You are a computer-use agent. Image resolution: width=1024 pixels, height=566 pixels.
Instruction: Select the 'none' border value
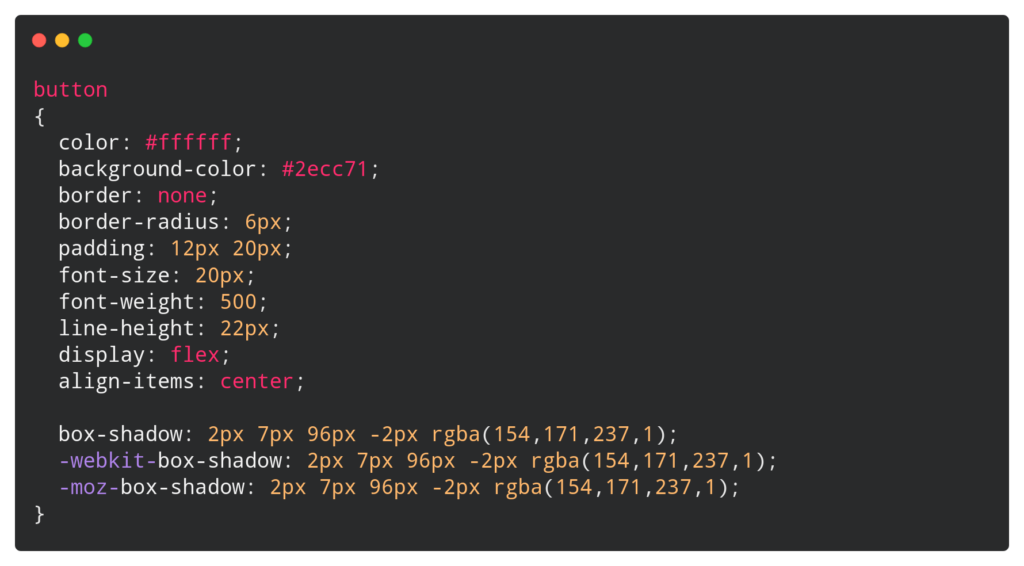click(x=182, y=196)
